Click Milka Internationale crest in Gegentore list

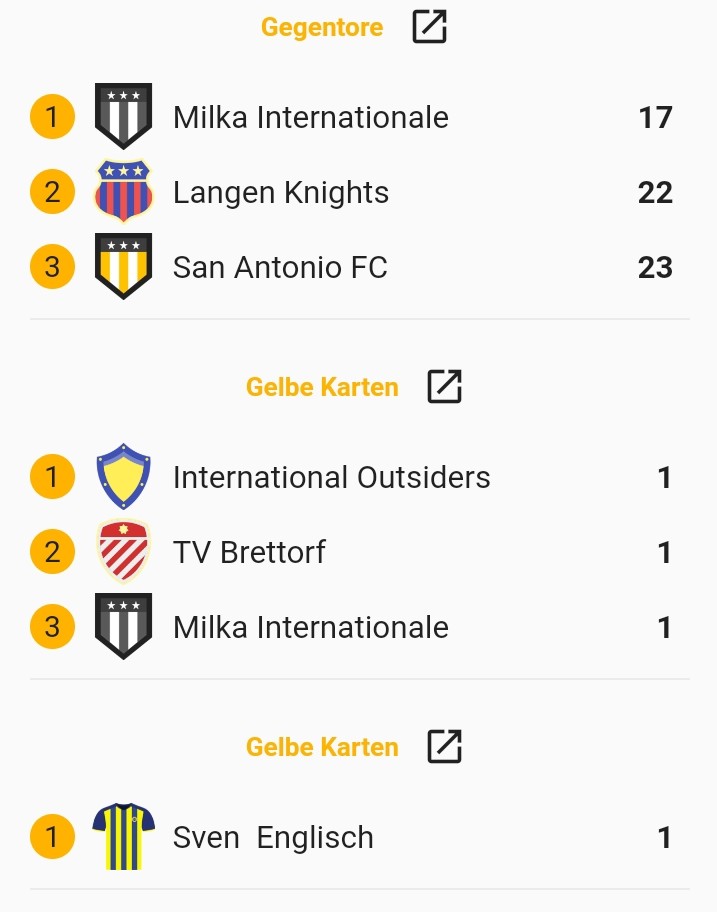tap(123, 116)
